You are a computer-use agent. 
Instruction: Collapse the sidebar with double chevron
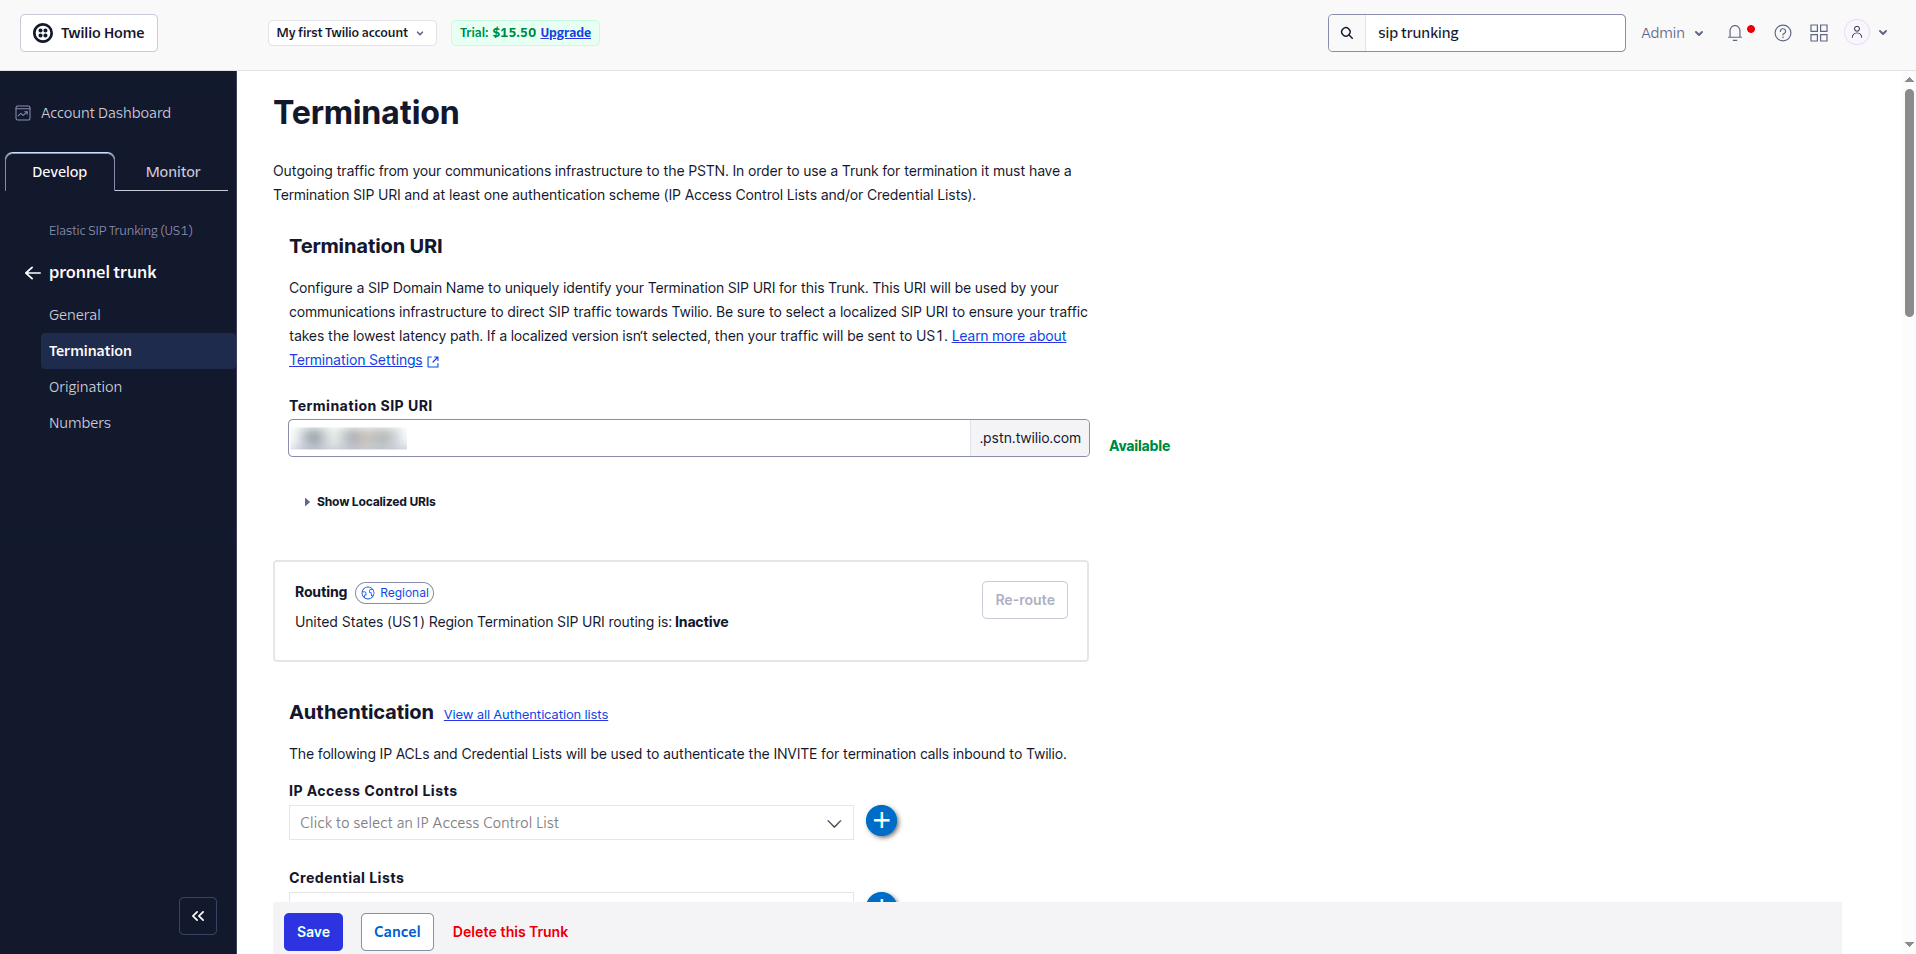point(198,916)
